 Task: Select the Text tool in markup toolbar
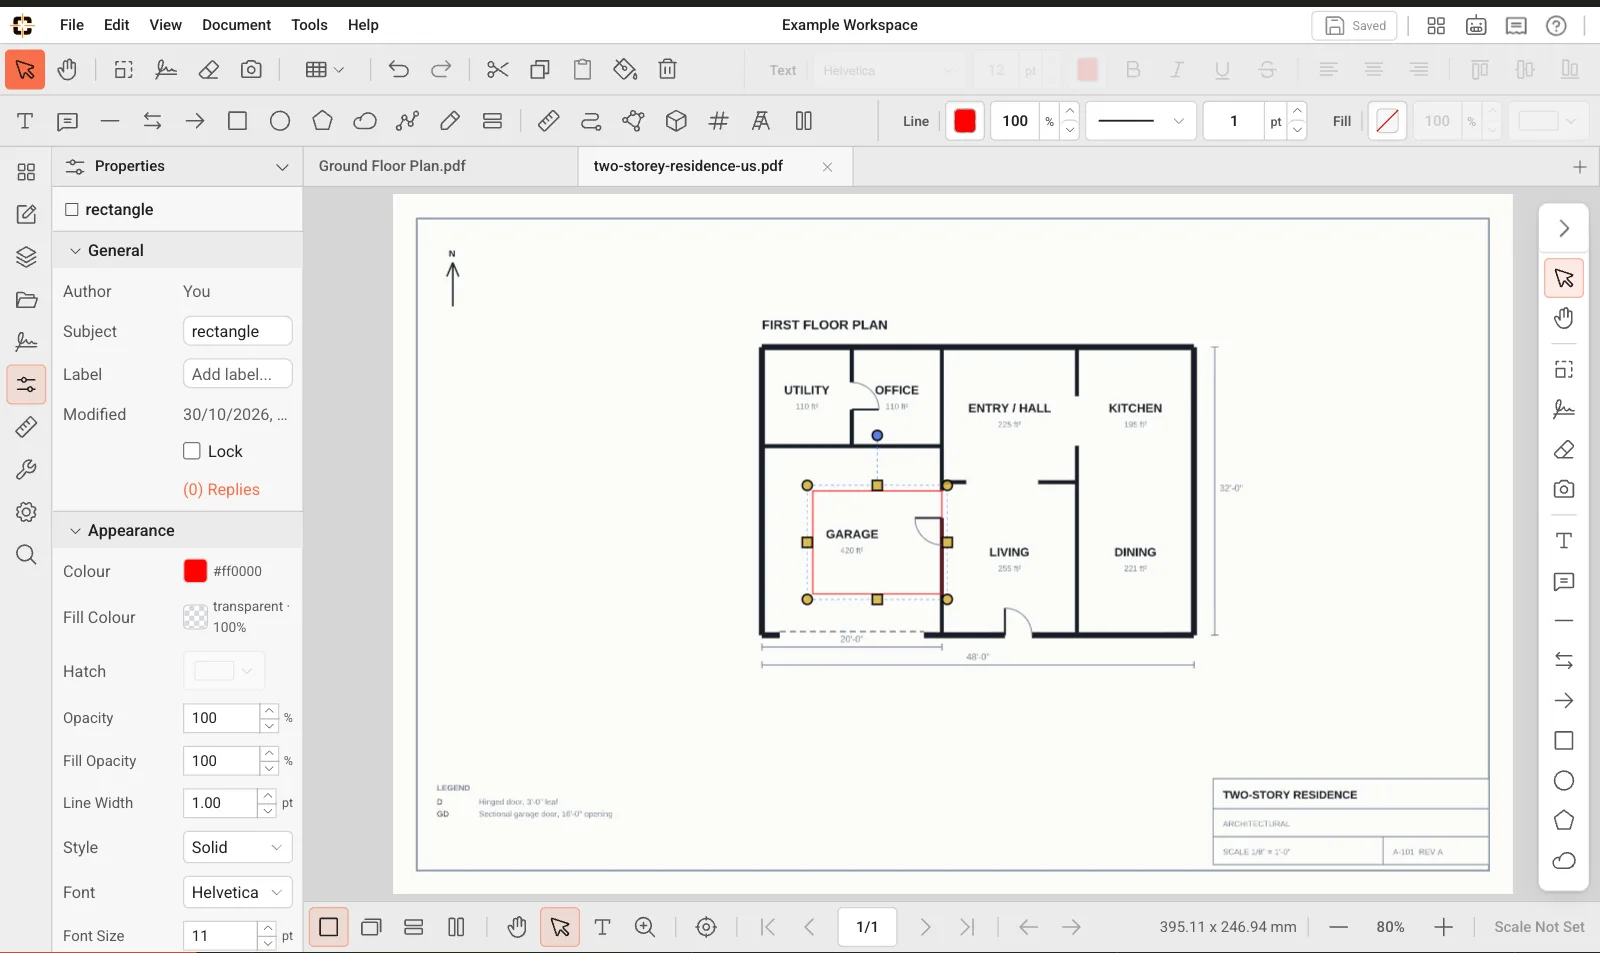pyautogui.click(x=25, y=121)
